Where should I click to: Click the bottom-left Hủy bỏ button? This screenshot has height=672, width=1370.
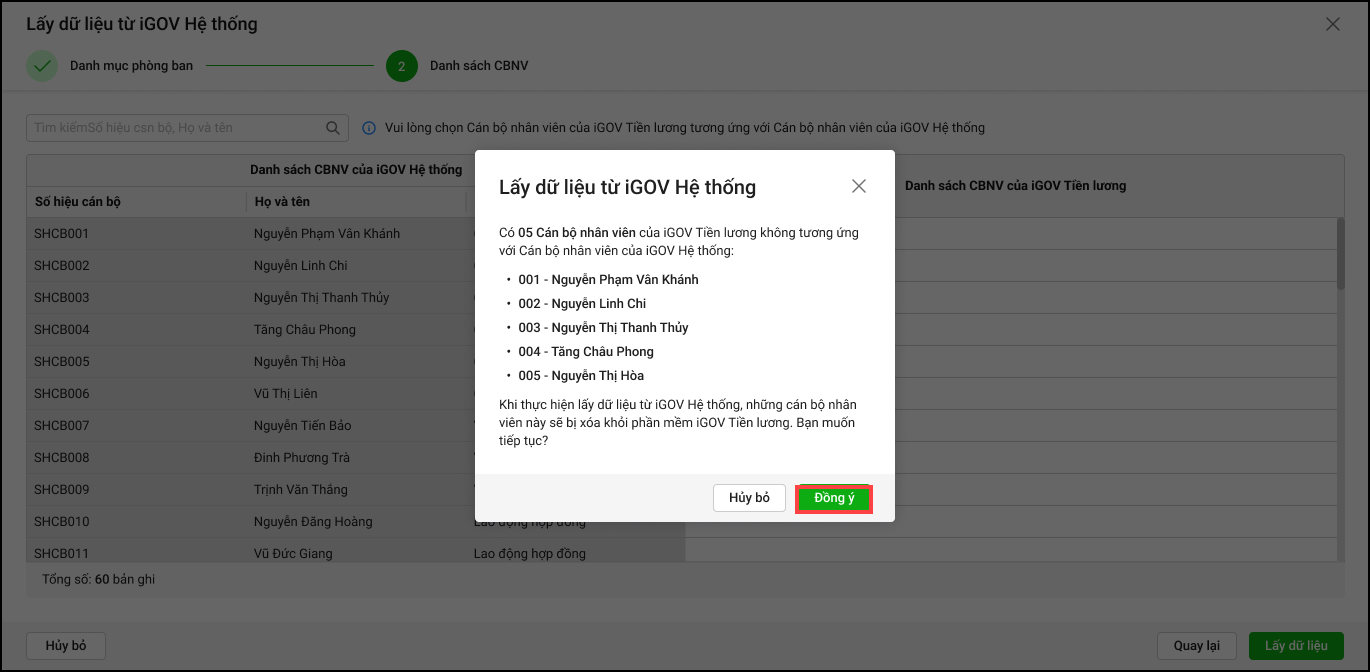click(66, 646)
